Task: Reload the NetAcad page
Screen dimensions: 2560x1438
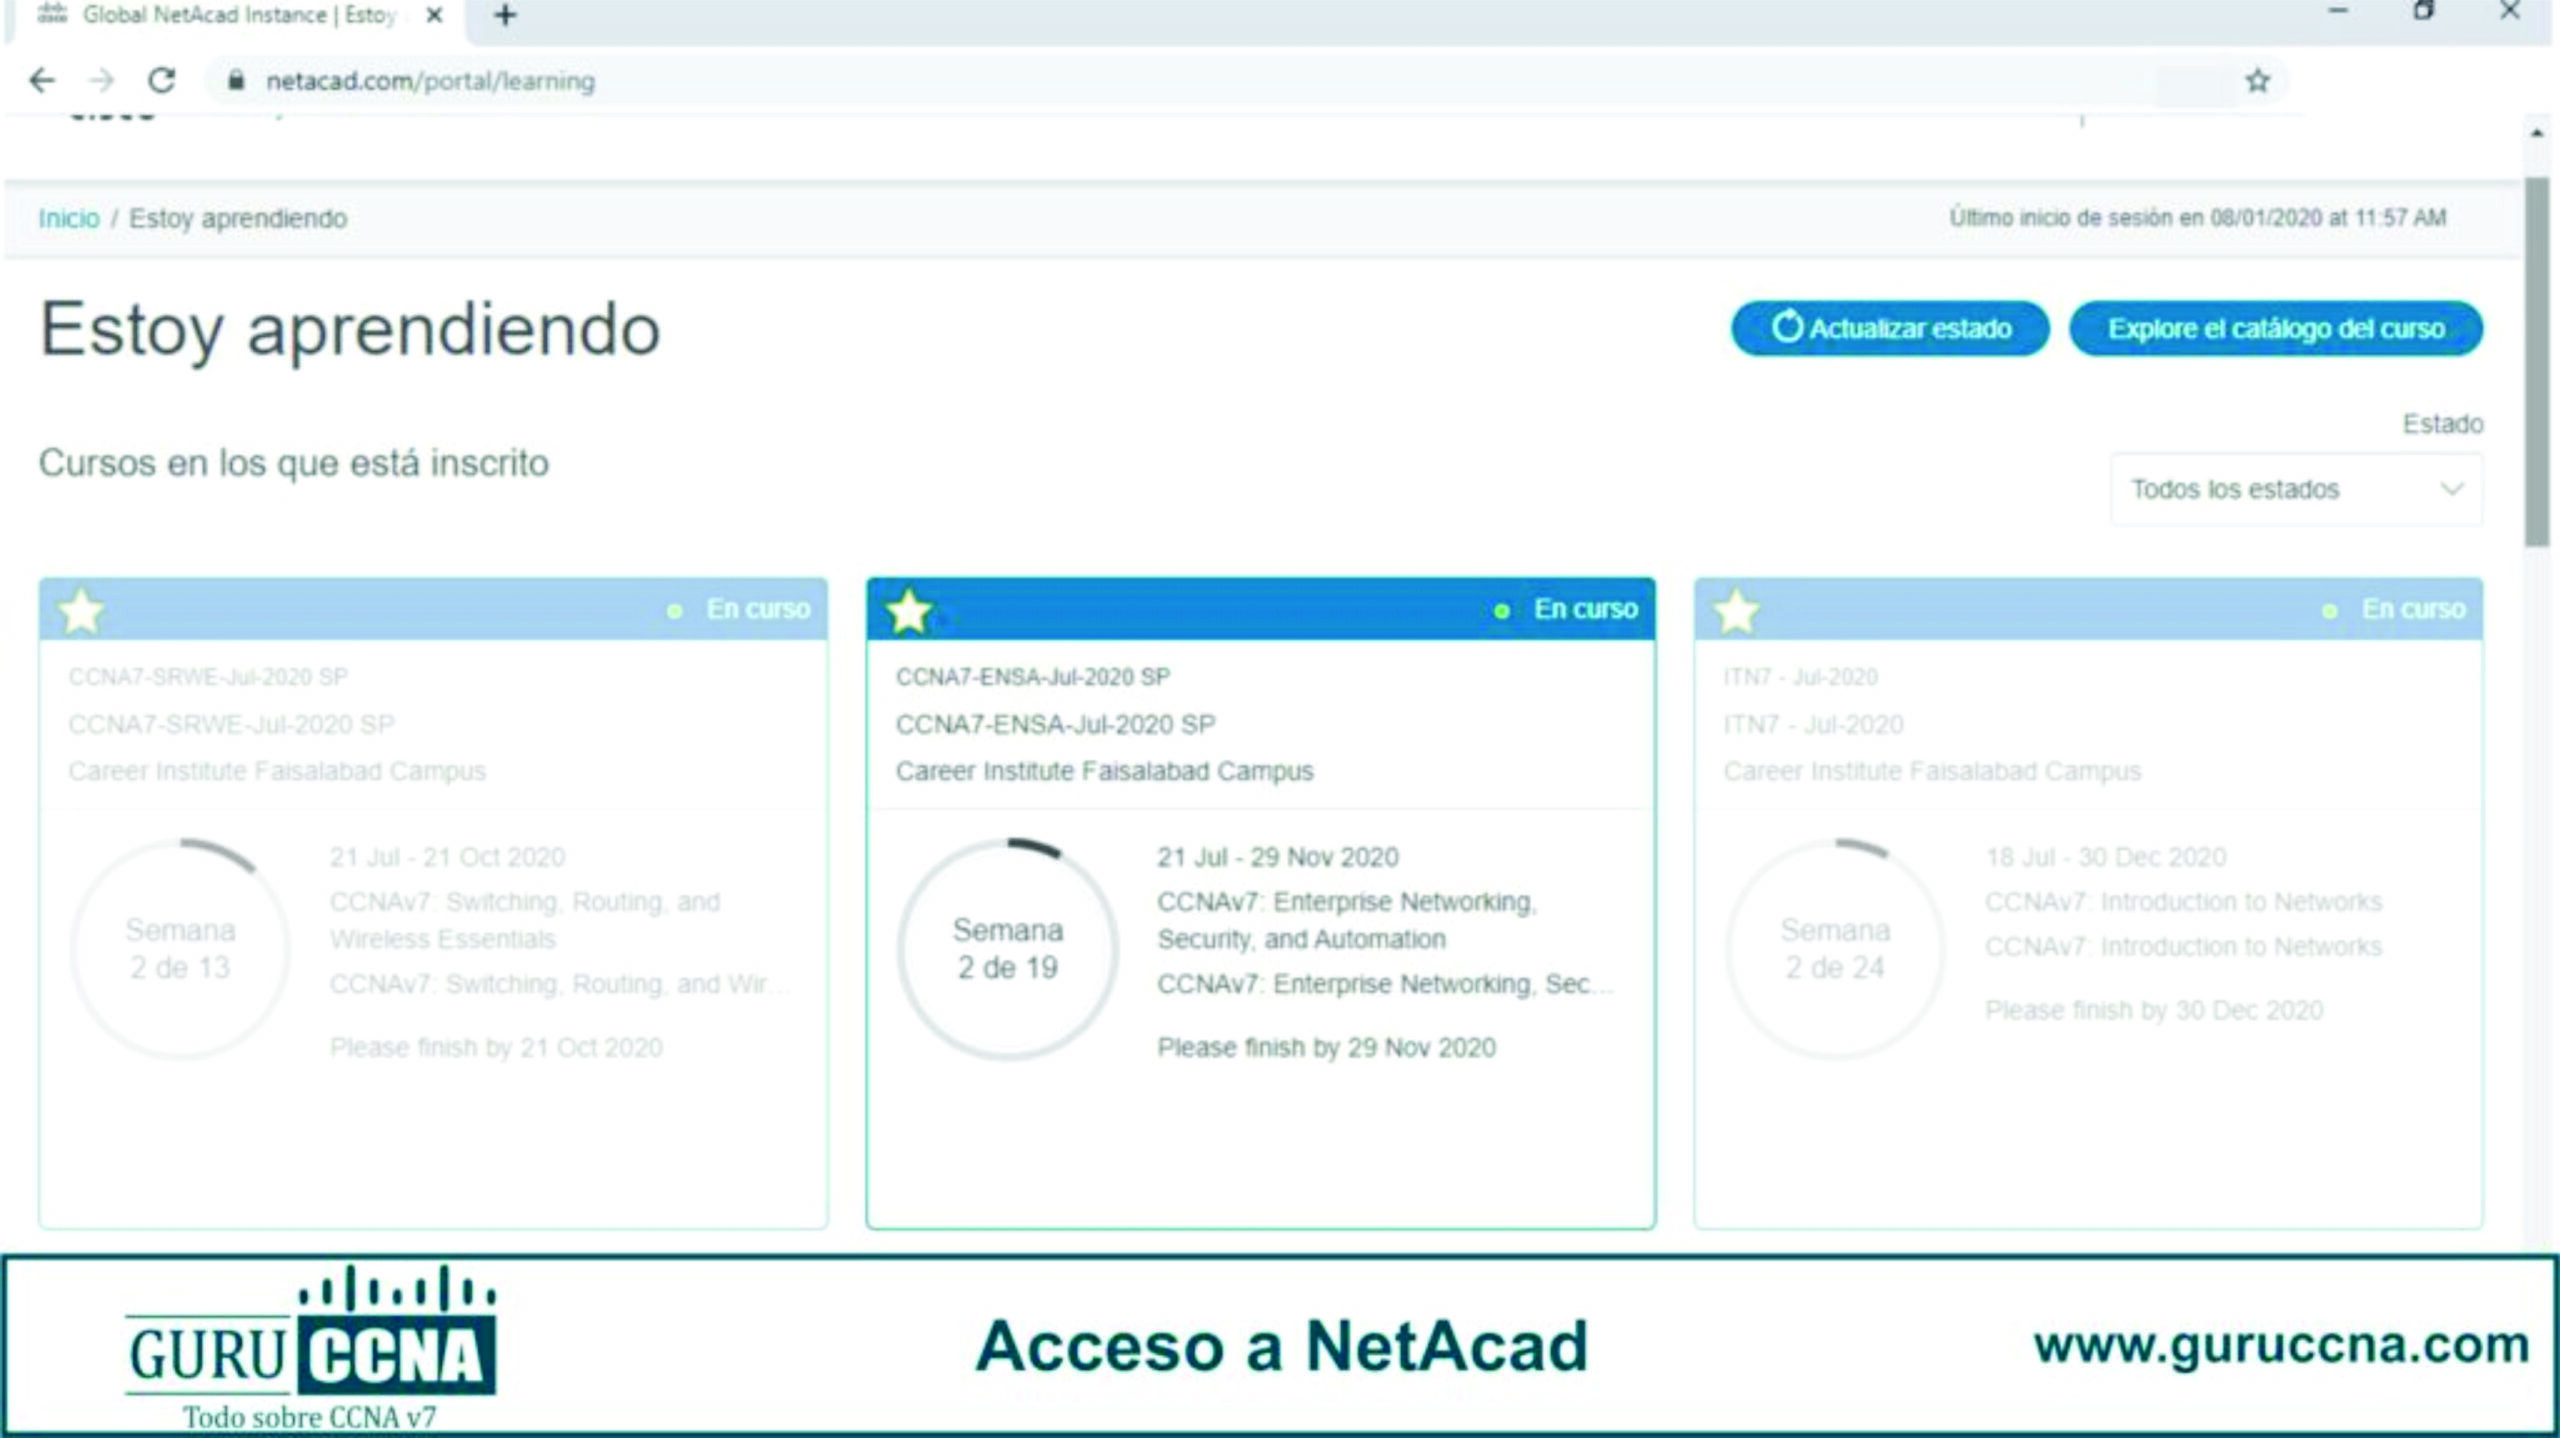Action: 162,80
